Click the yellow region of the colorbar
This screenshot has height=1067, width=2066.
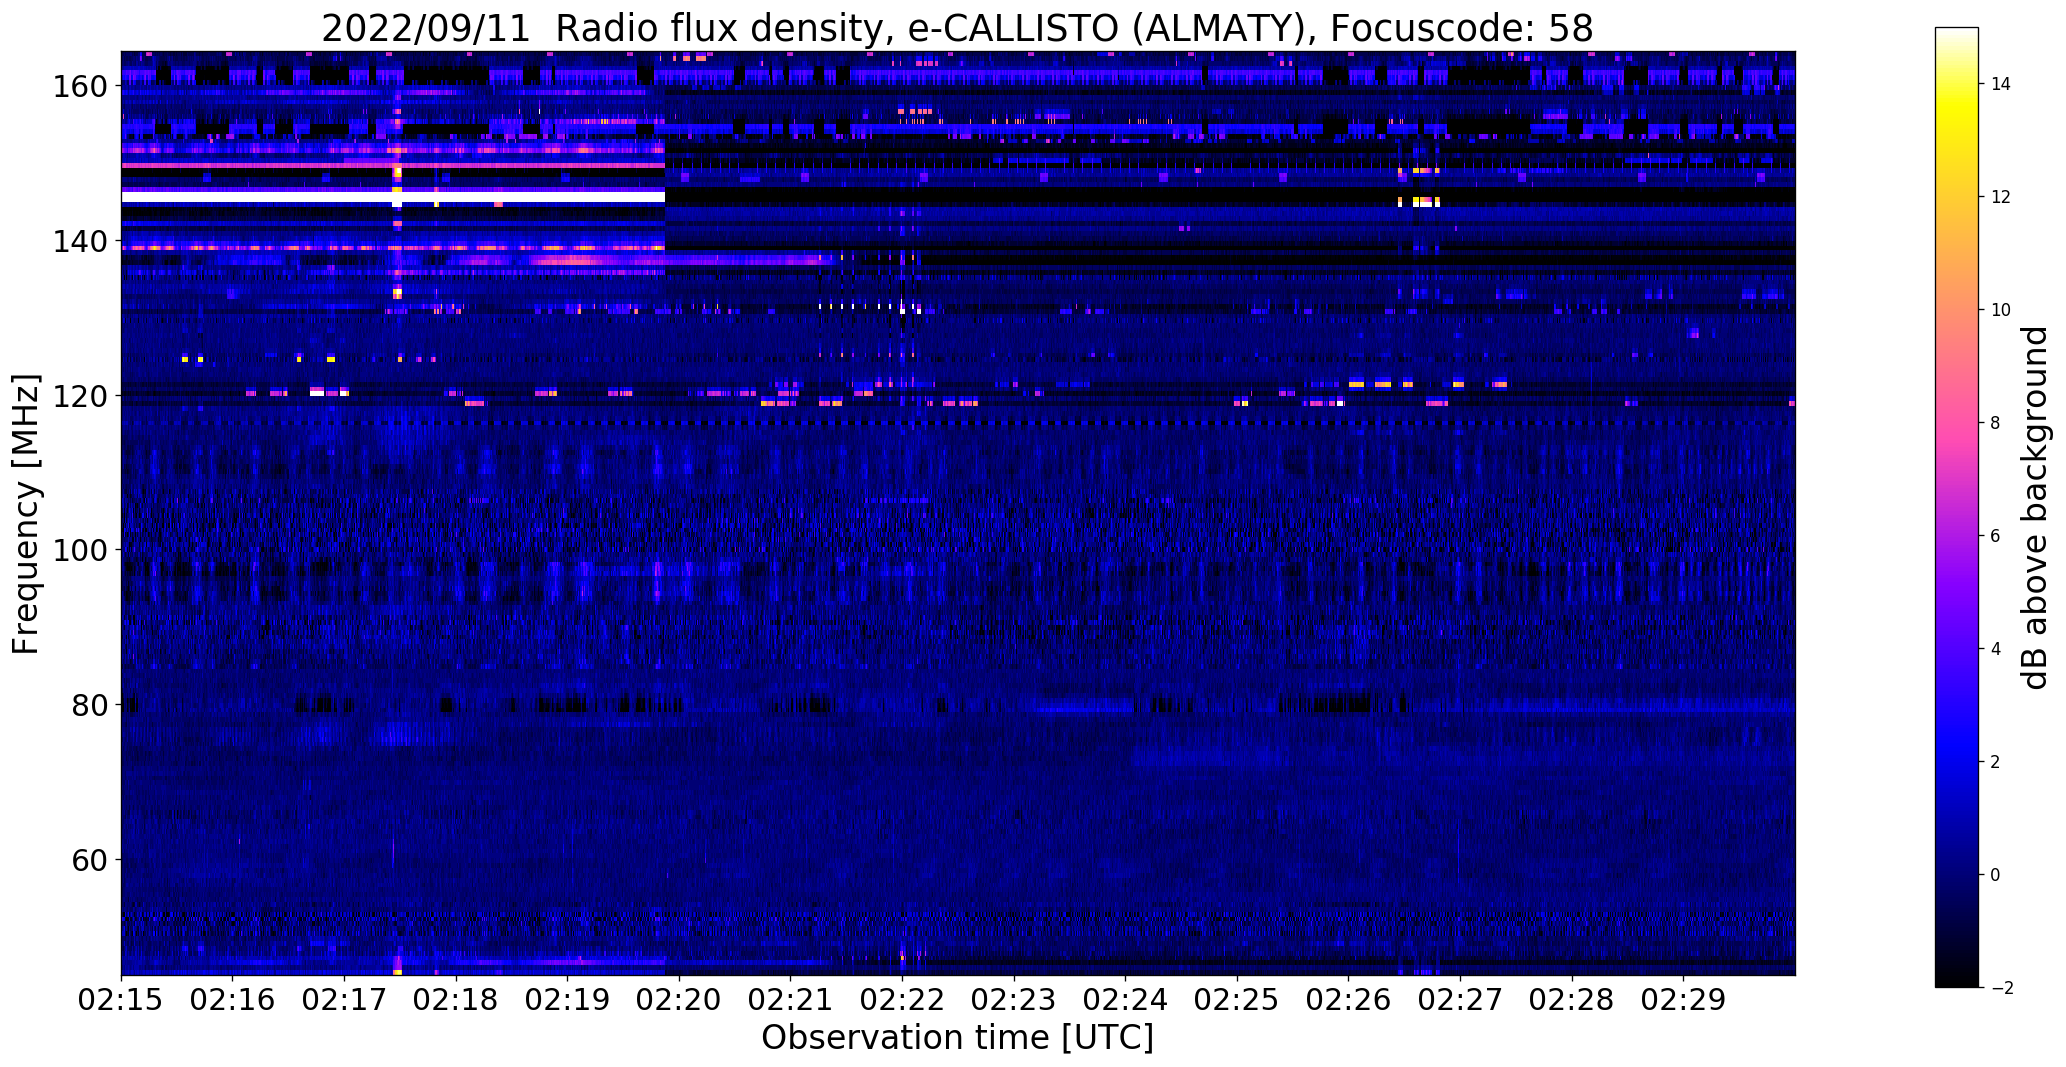[1957, 112]
